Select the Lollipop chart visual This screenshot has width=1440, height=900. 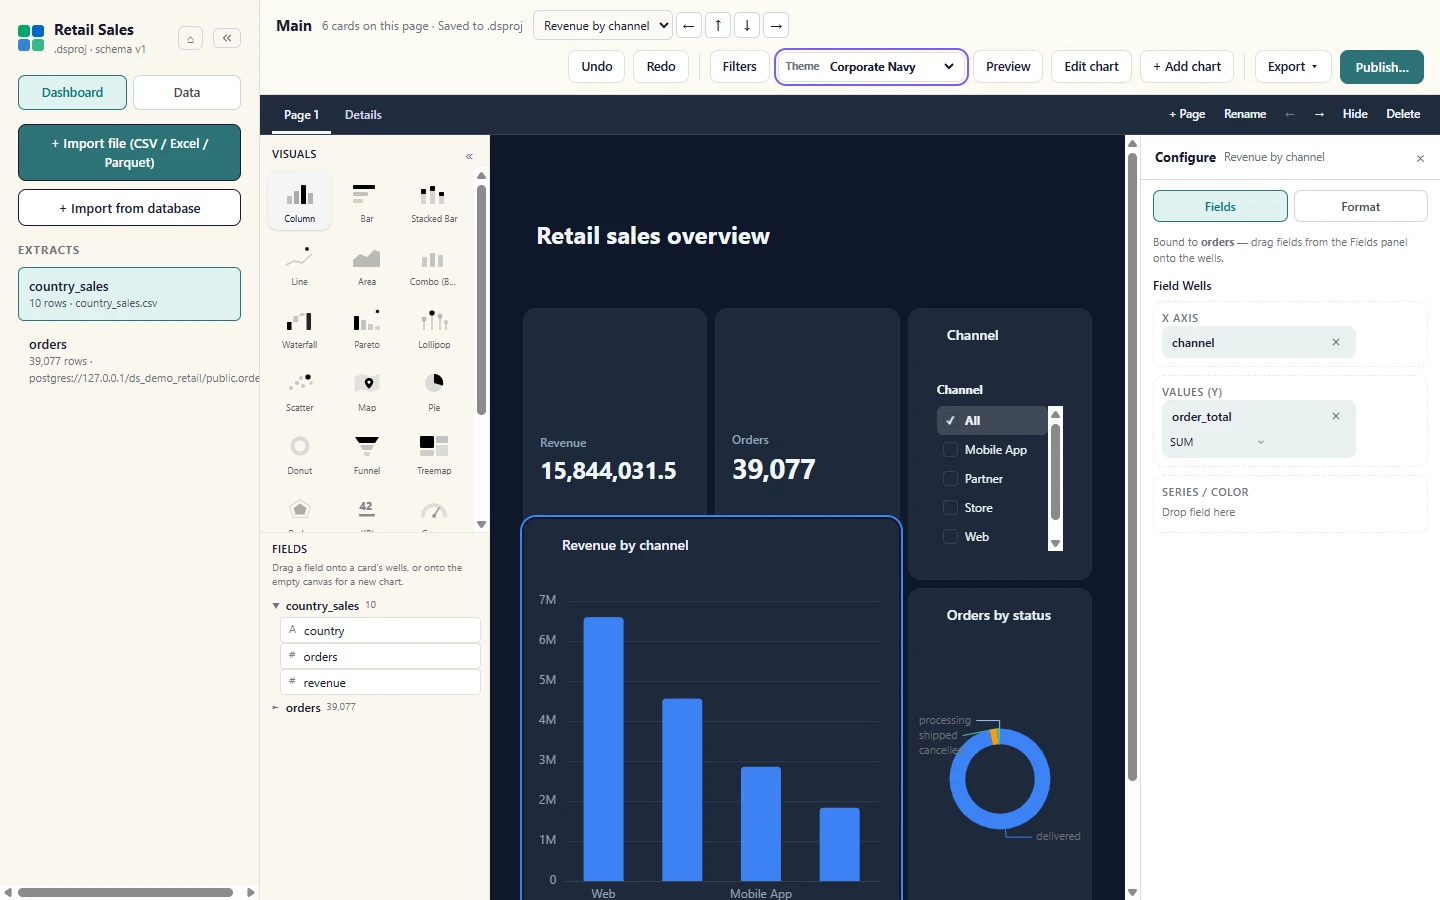434,327
